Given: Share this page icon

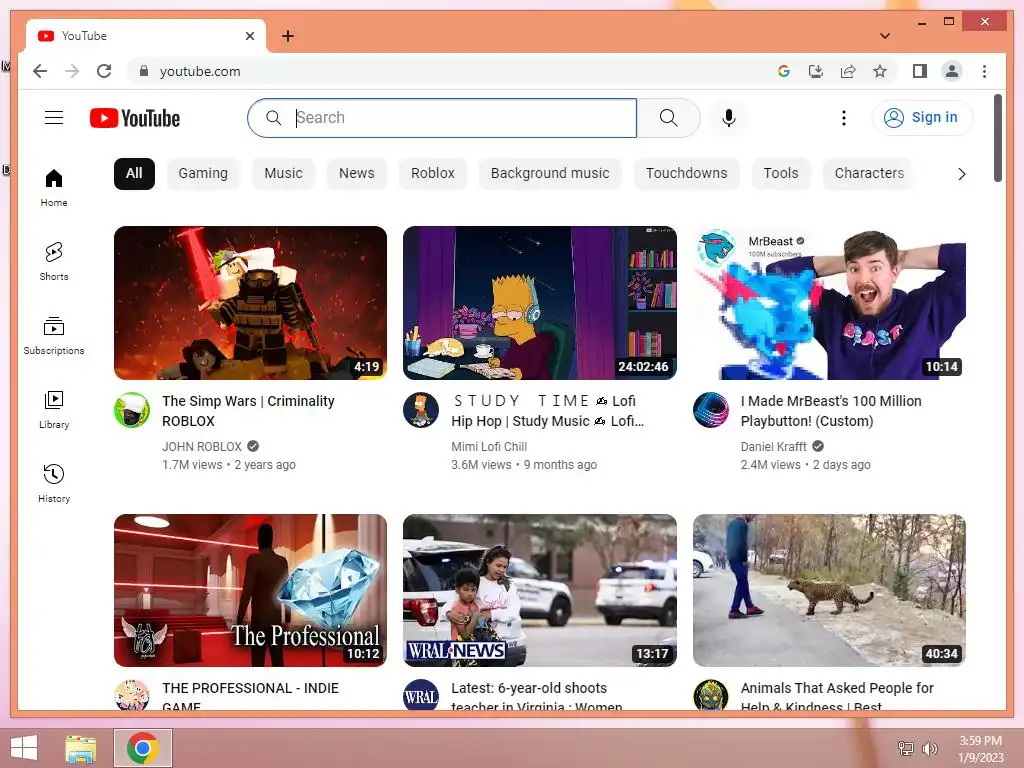Looking at the screenshot, I should 848,71.
